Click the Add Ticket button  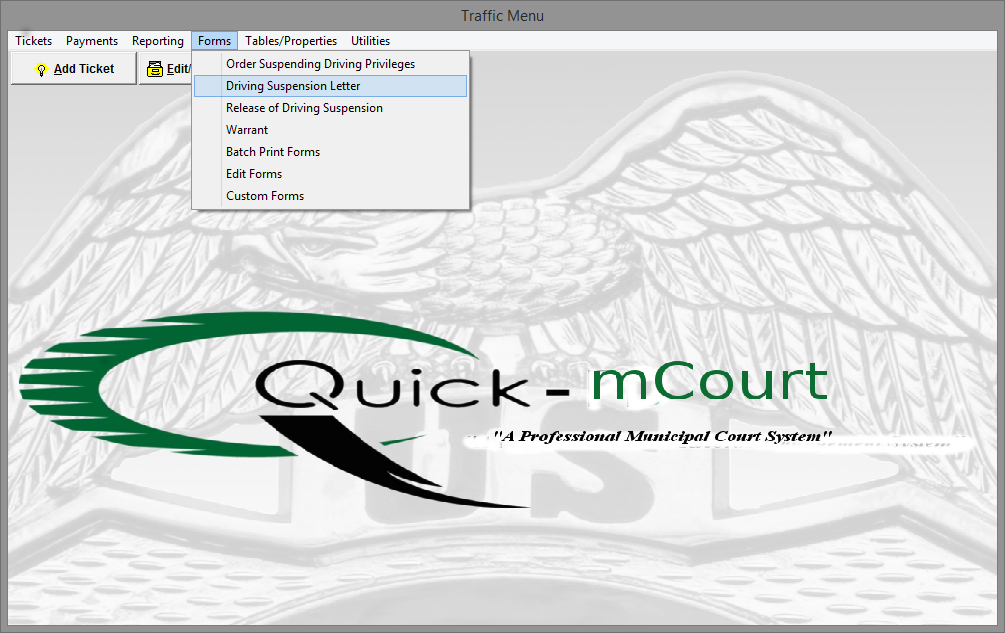tap(74, 69)
